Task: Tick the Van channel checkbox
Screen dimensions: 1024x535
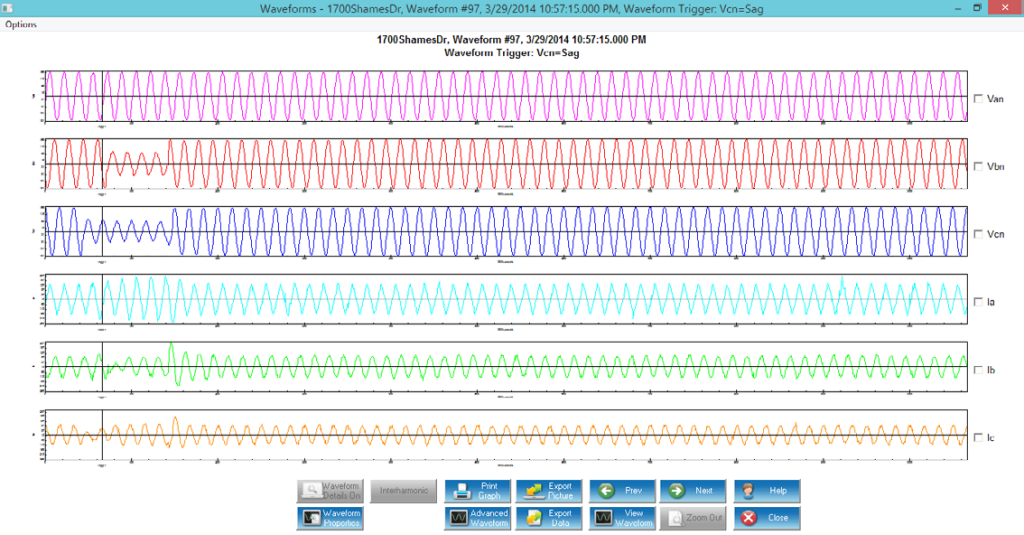Action: [978, 99]
